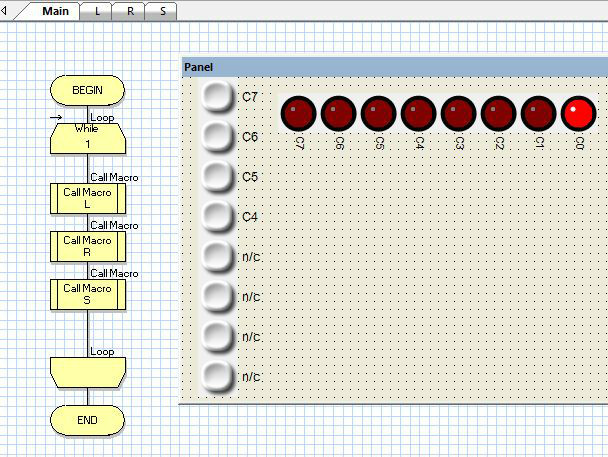Switch to the L macro tab
The width and height of the screenshot is (608, 457).
(x=96, y=11)
